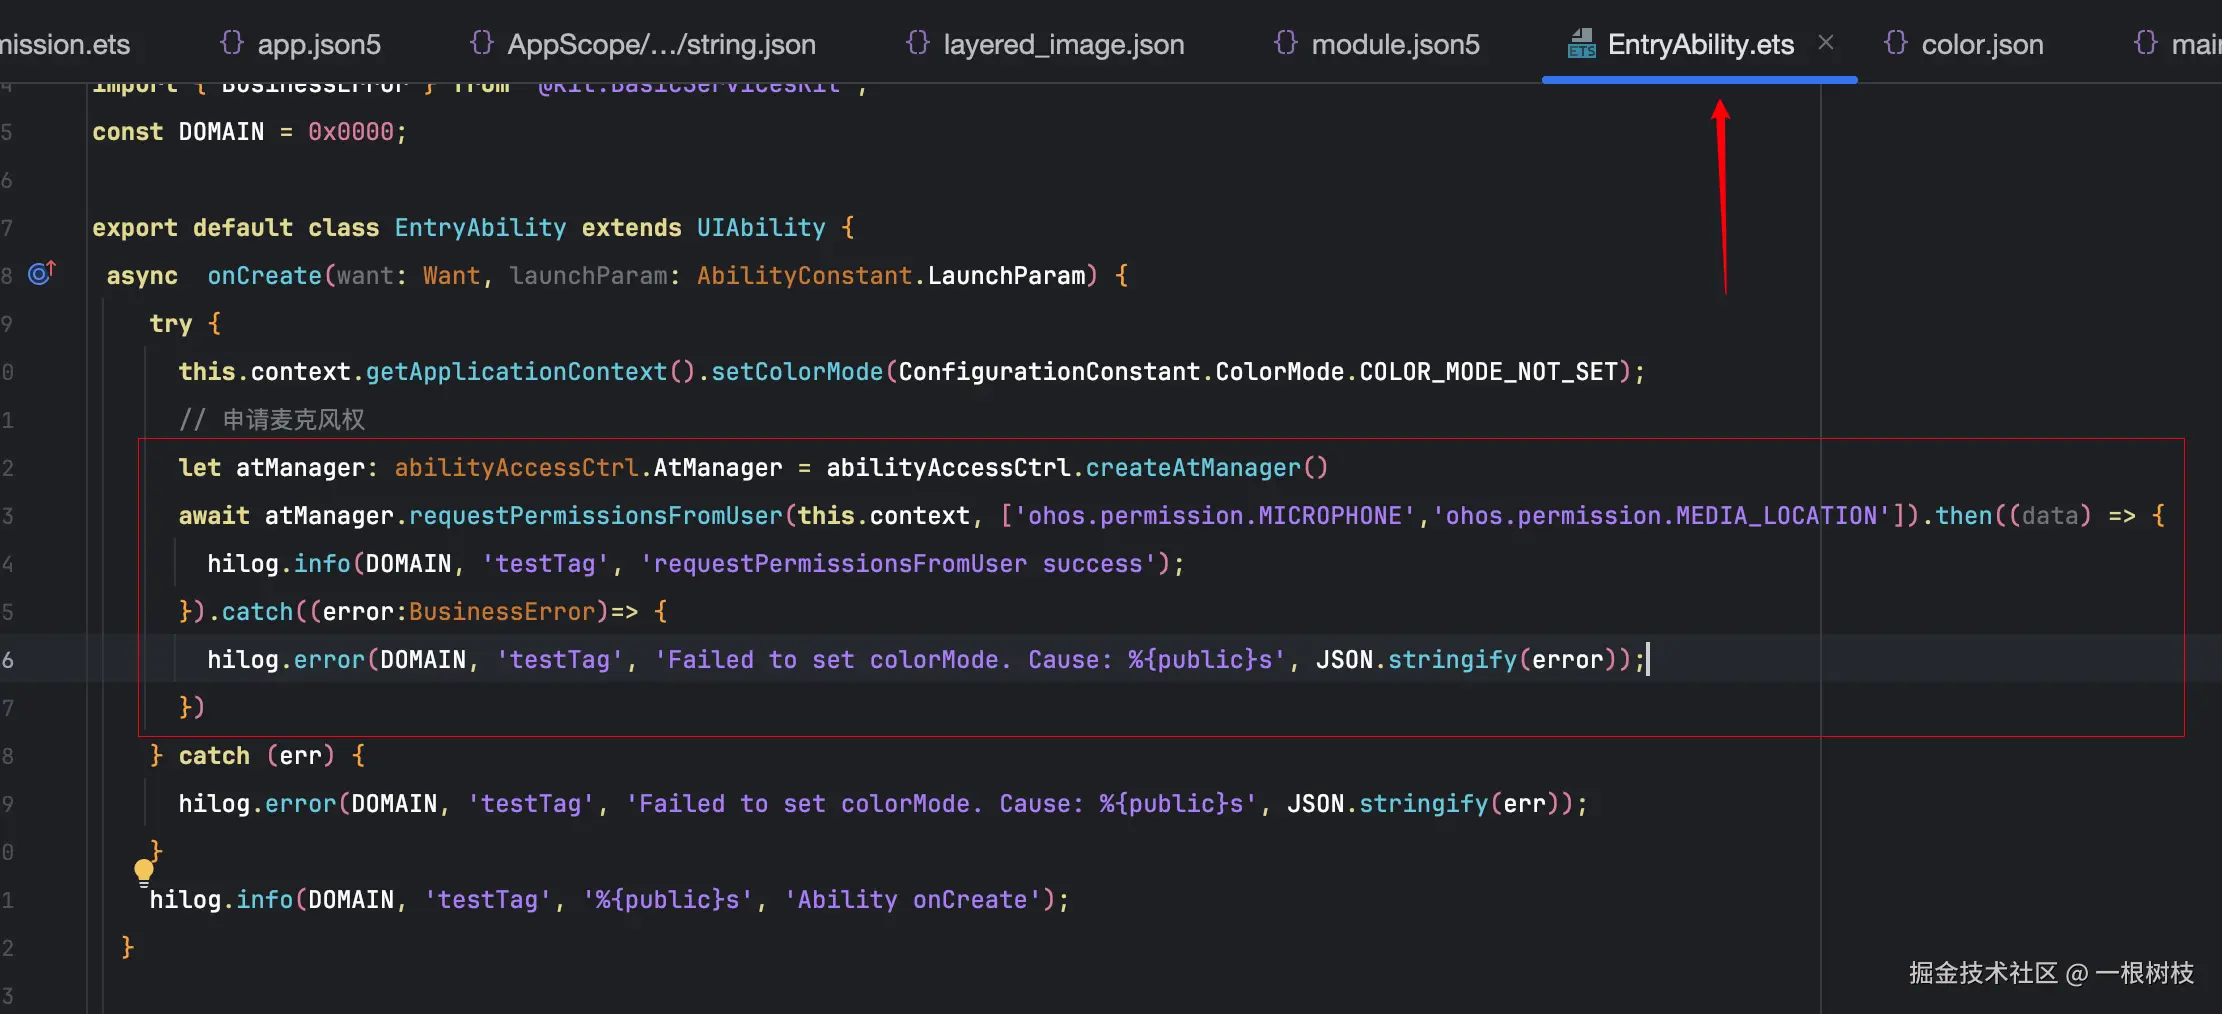Click the 'Ability onCreate' string
Image resolution: width=2222 pixels, height=1014 pixels.
(x=912, y=900)
